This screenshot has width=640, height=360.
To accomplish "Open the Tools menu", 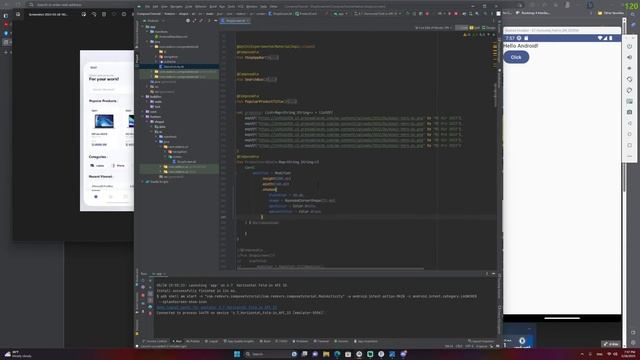I will pyautogui.click(x=231, y=7).
